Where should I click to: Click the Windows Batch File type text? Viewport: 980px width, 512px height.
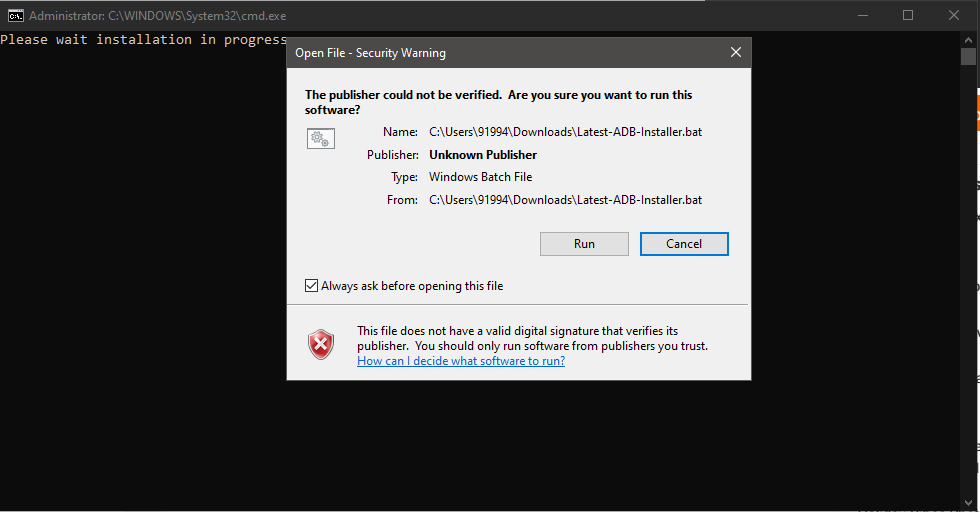point(480,177)
